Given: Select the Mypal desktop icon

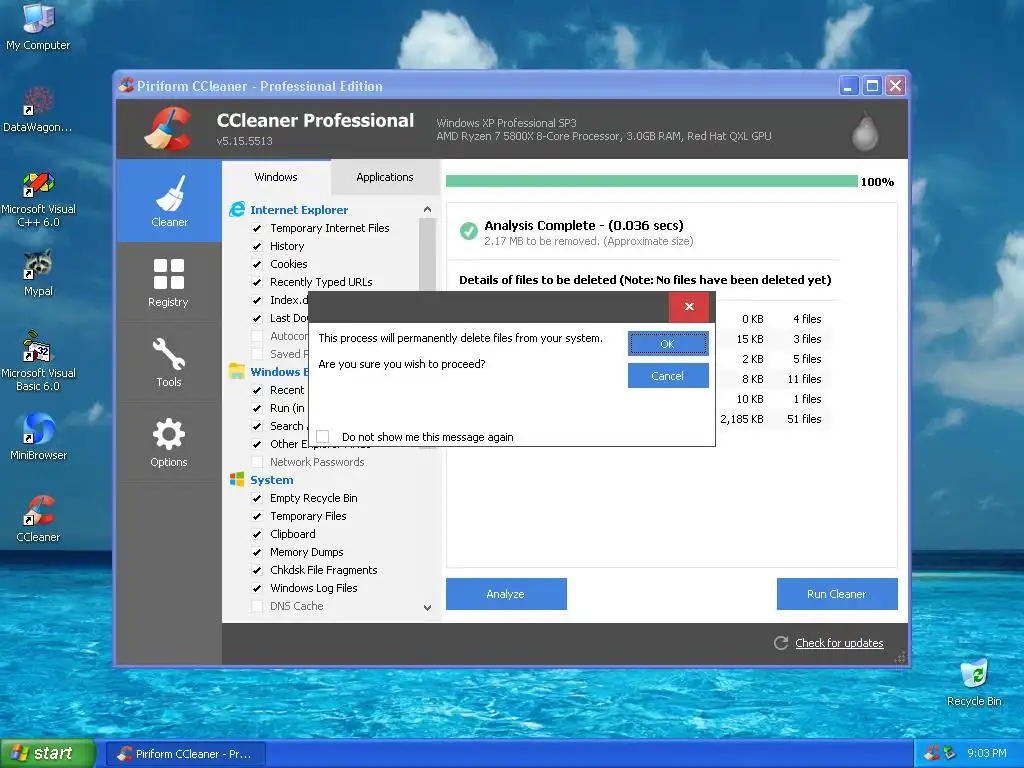Looking at the screenshot, I should point(38,273).
